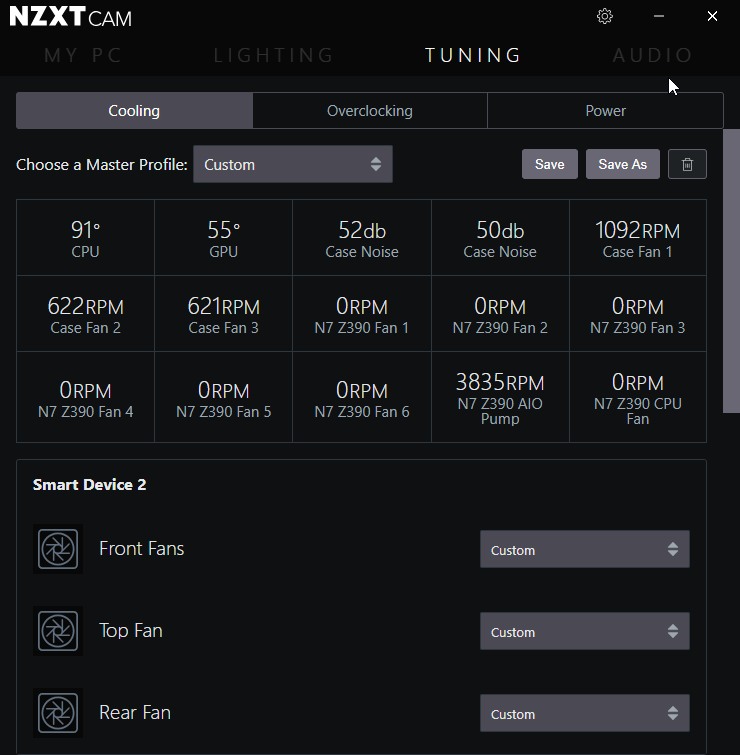Viewport: 740px width, 755px height.
Task: Click the 52db Case Noise tile
Action: pyautogui.click(x=362, y=238)
